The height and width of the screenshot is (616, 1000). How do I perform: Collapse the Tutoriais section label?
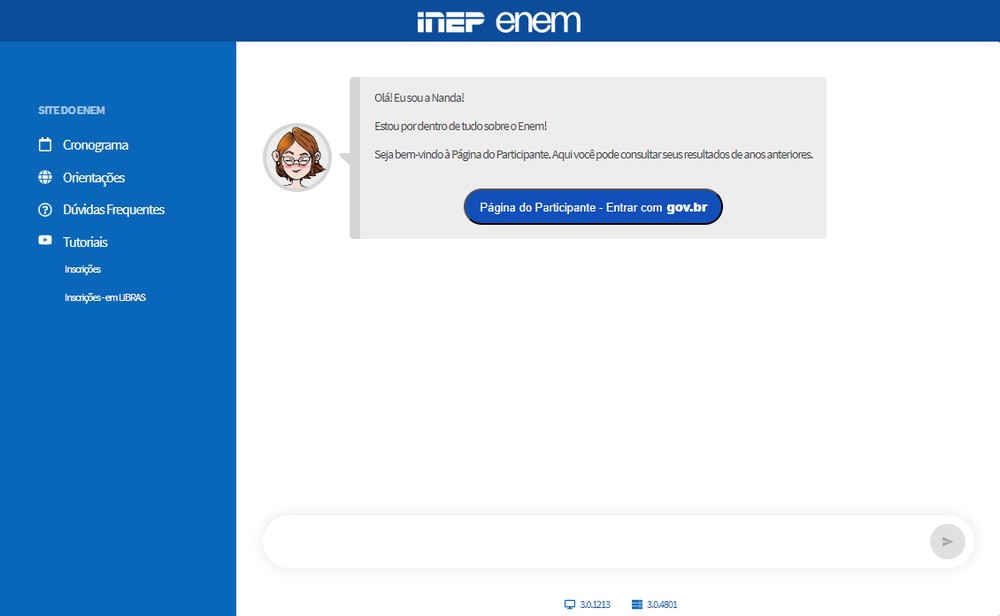tap(85, 242)
